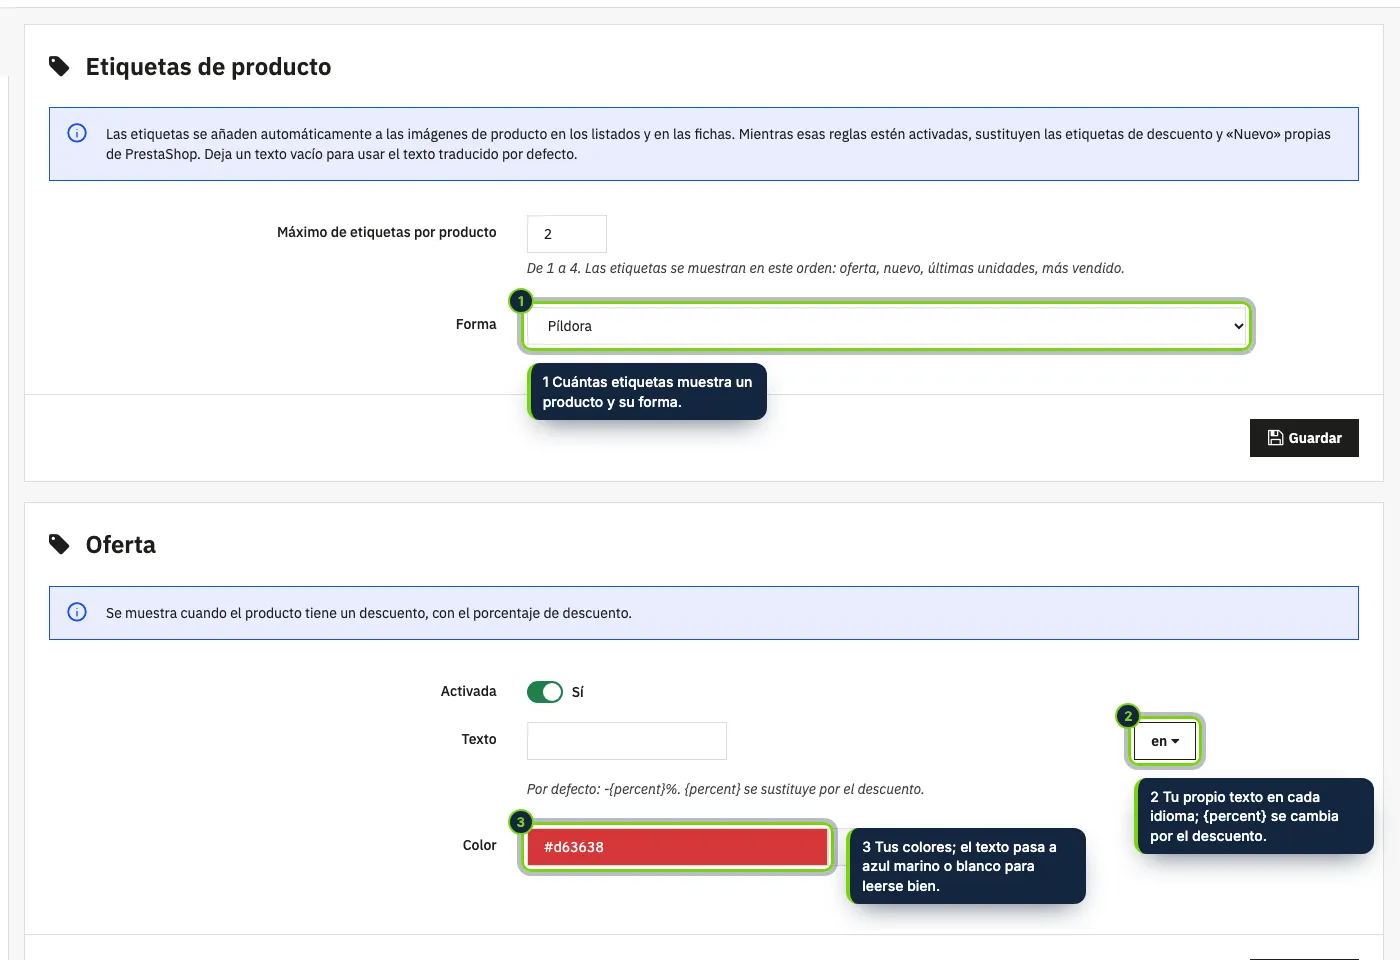Image resolution: width=1400 pixels, height=960 pixels.
Task: Click the Texto label
Action: pos(479,739)
